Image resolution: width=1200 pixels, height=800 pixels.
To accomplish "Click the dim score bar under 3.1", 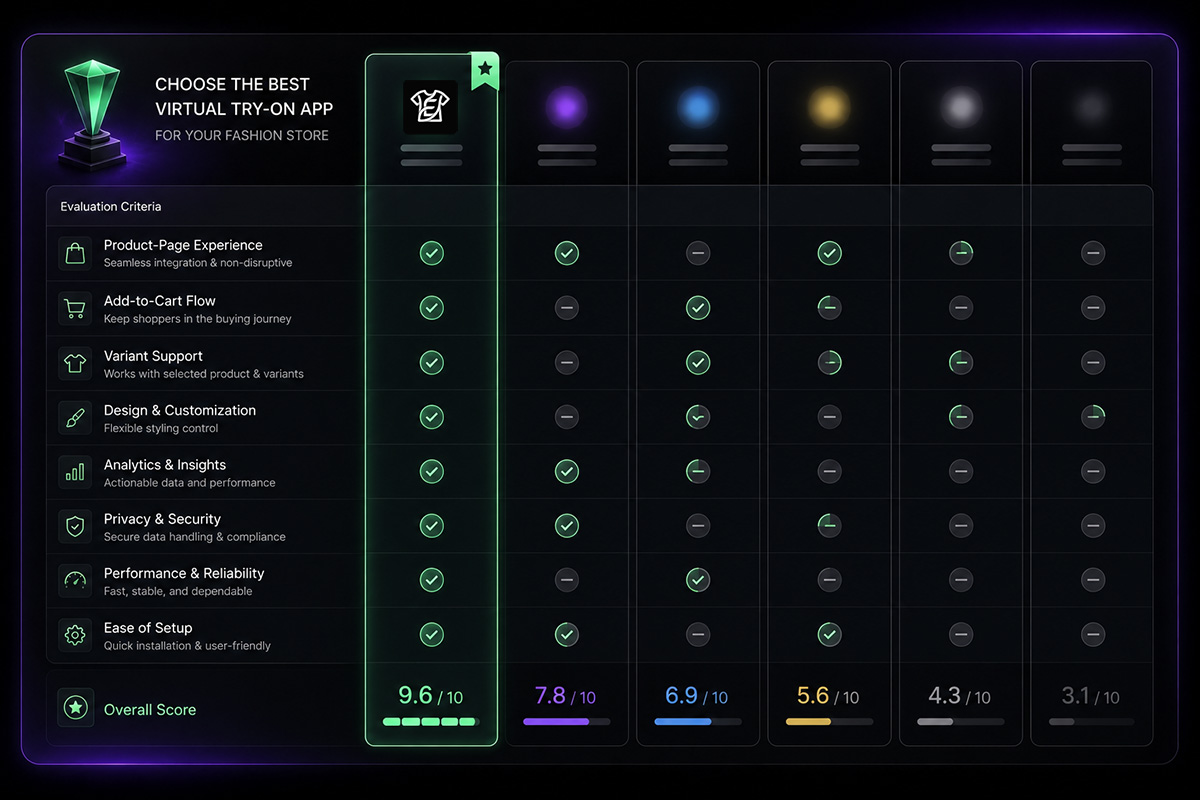I will [1092, 721].
